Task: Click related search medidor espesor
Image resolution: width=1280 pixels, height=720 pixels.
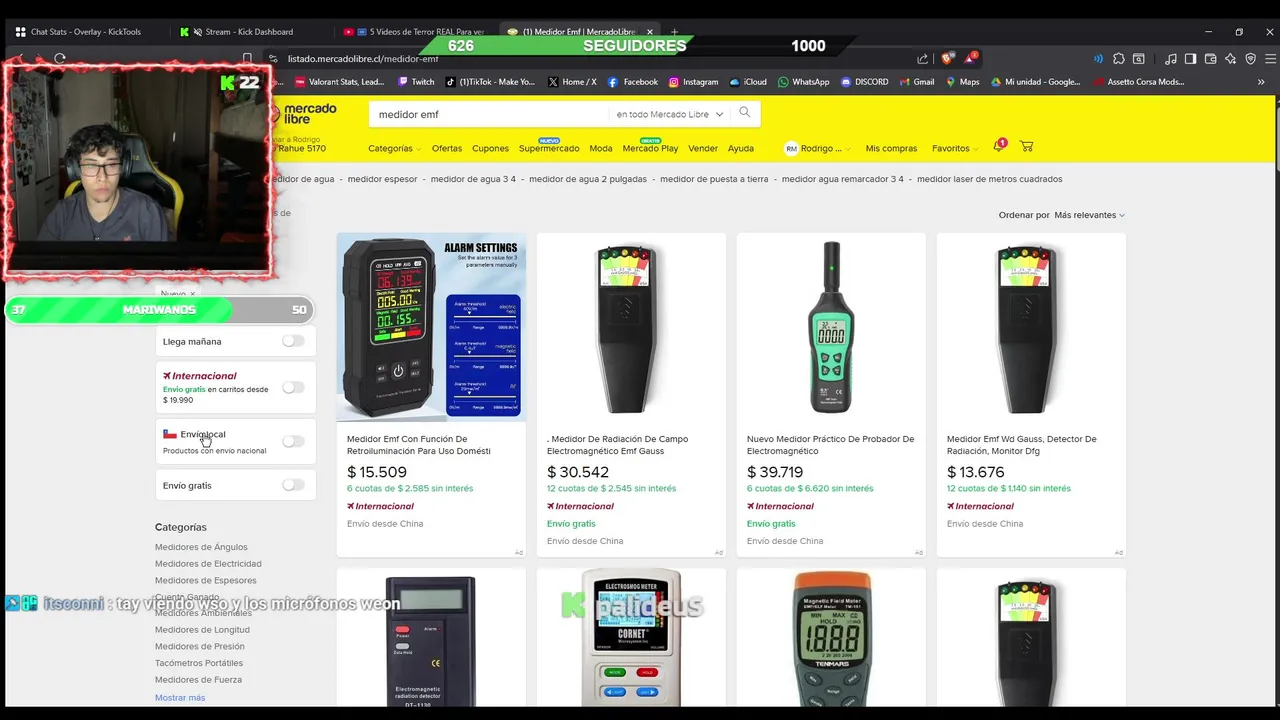Action: tap(383, 179)
